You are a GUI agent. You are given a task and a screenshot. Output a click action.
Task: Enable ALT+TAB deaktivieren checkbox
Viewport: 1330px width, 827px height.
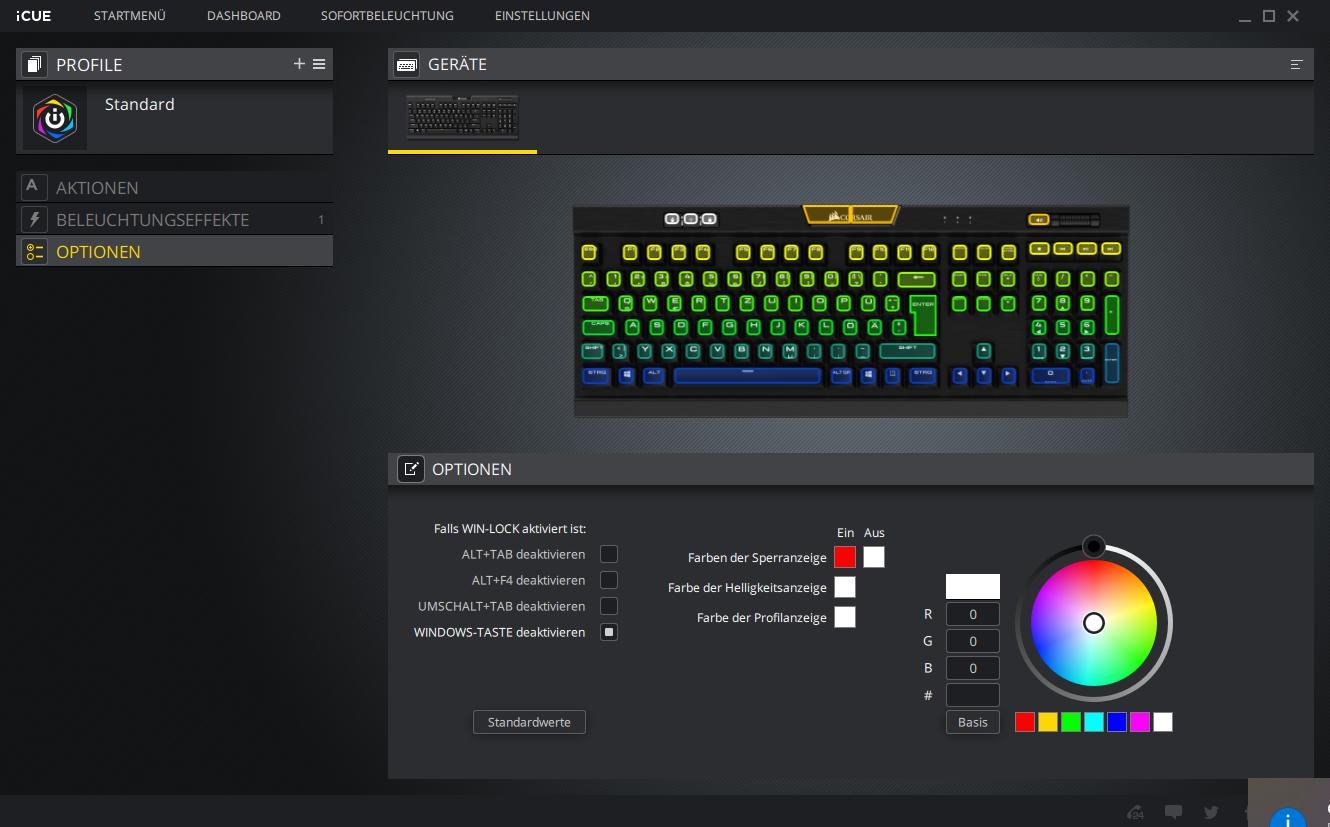coord(609,554)
